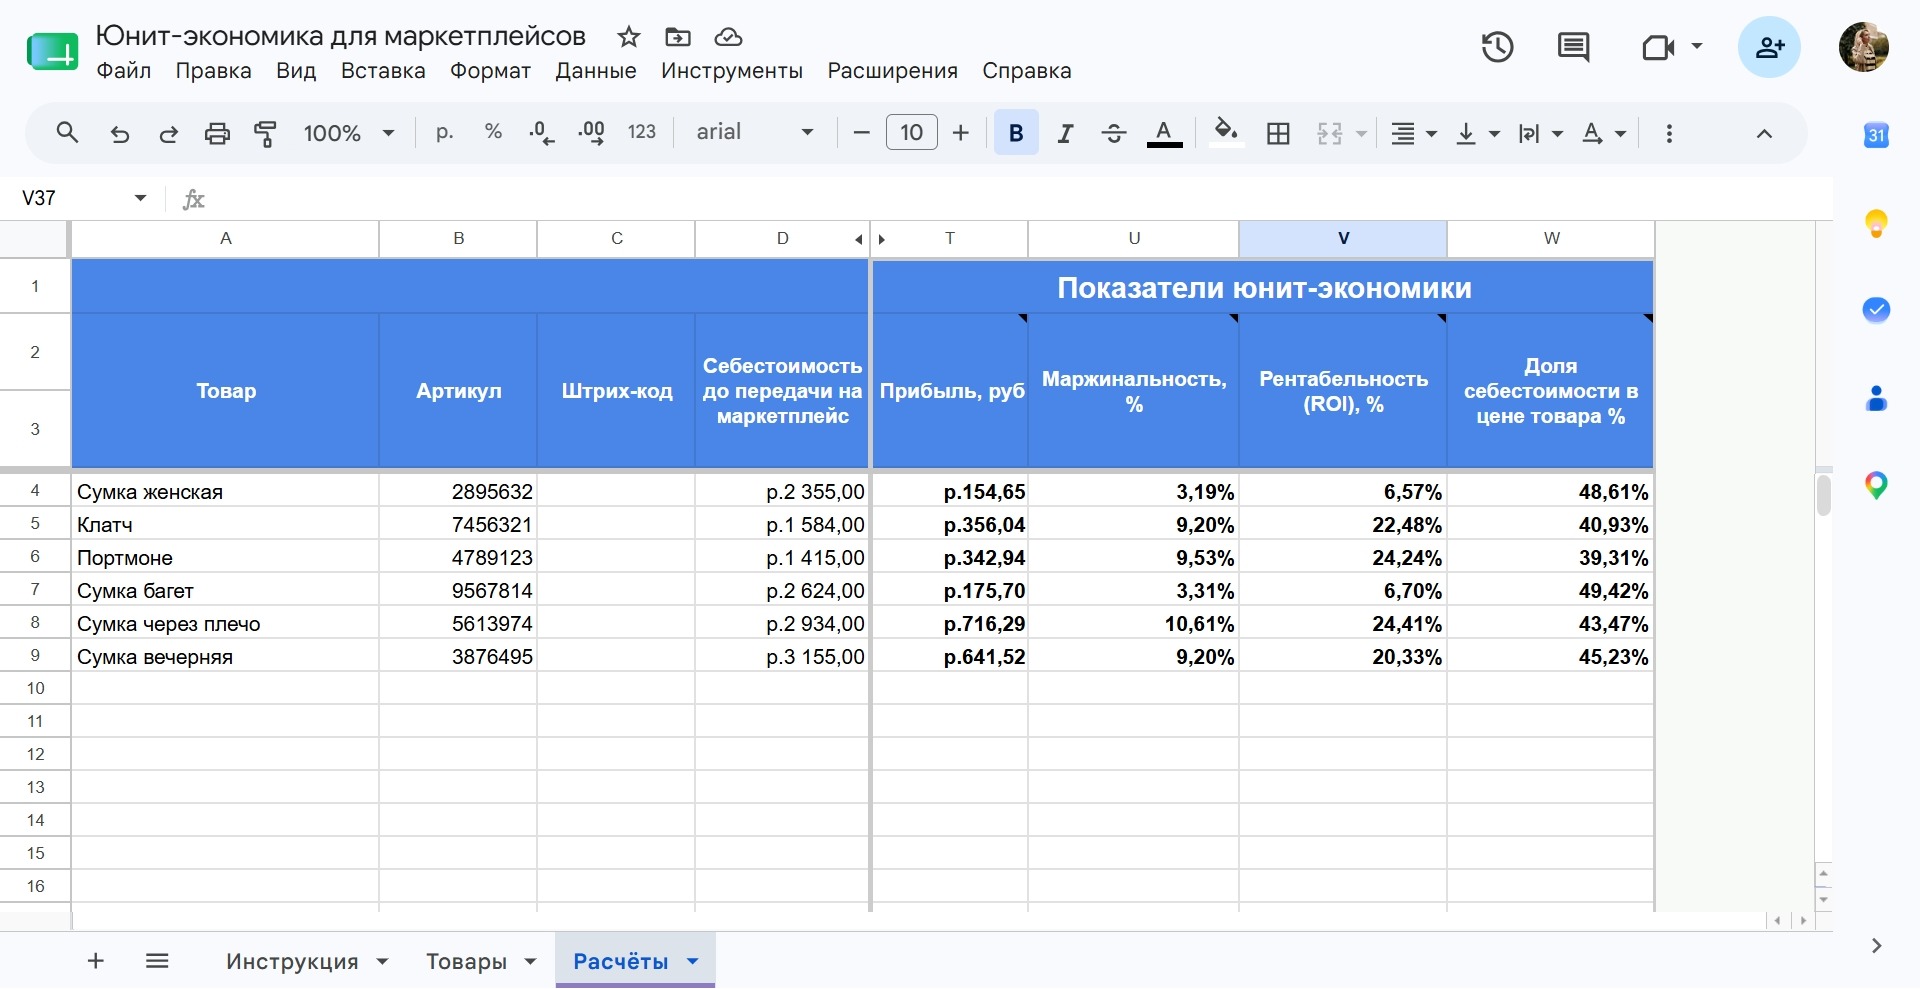The height and width of the screenshot is (989, 1920).
Task: Increase font size plus button
Action: click(x=961, y=133)
